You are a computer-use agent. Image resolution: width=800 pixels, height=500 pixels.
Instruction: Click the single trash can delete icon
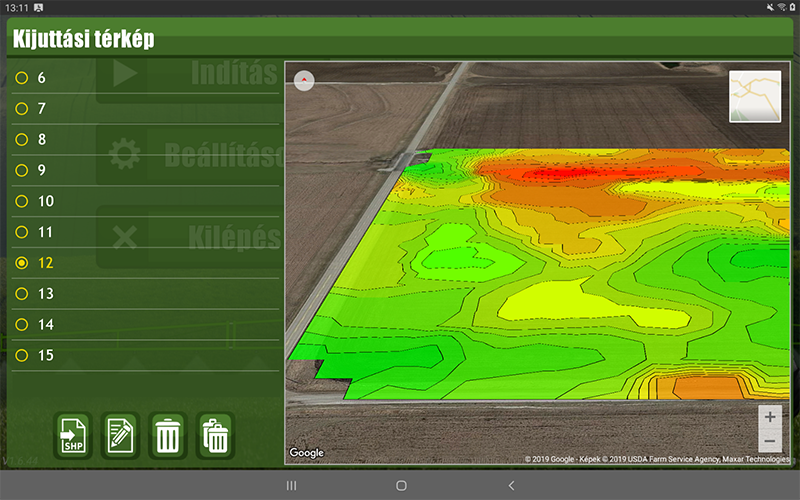coord(168,435)
